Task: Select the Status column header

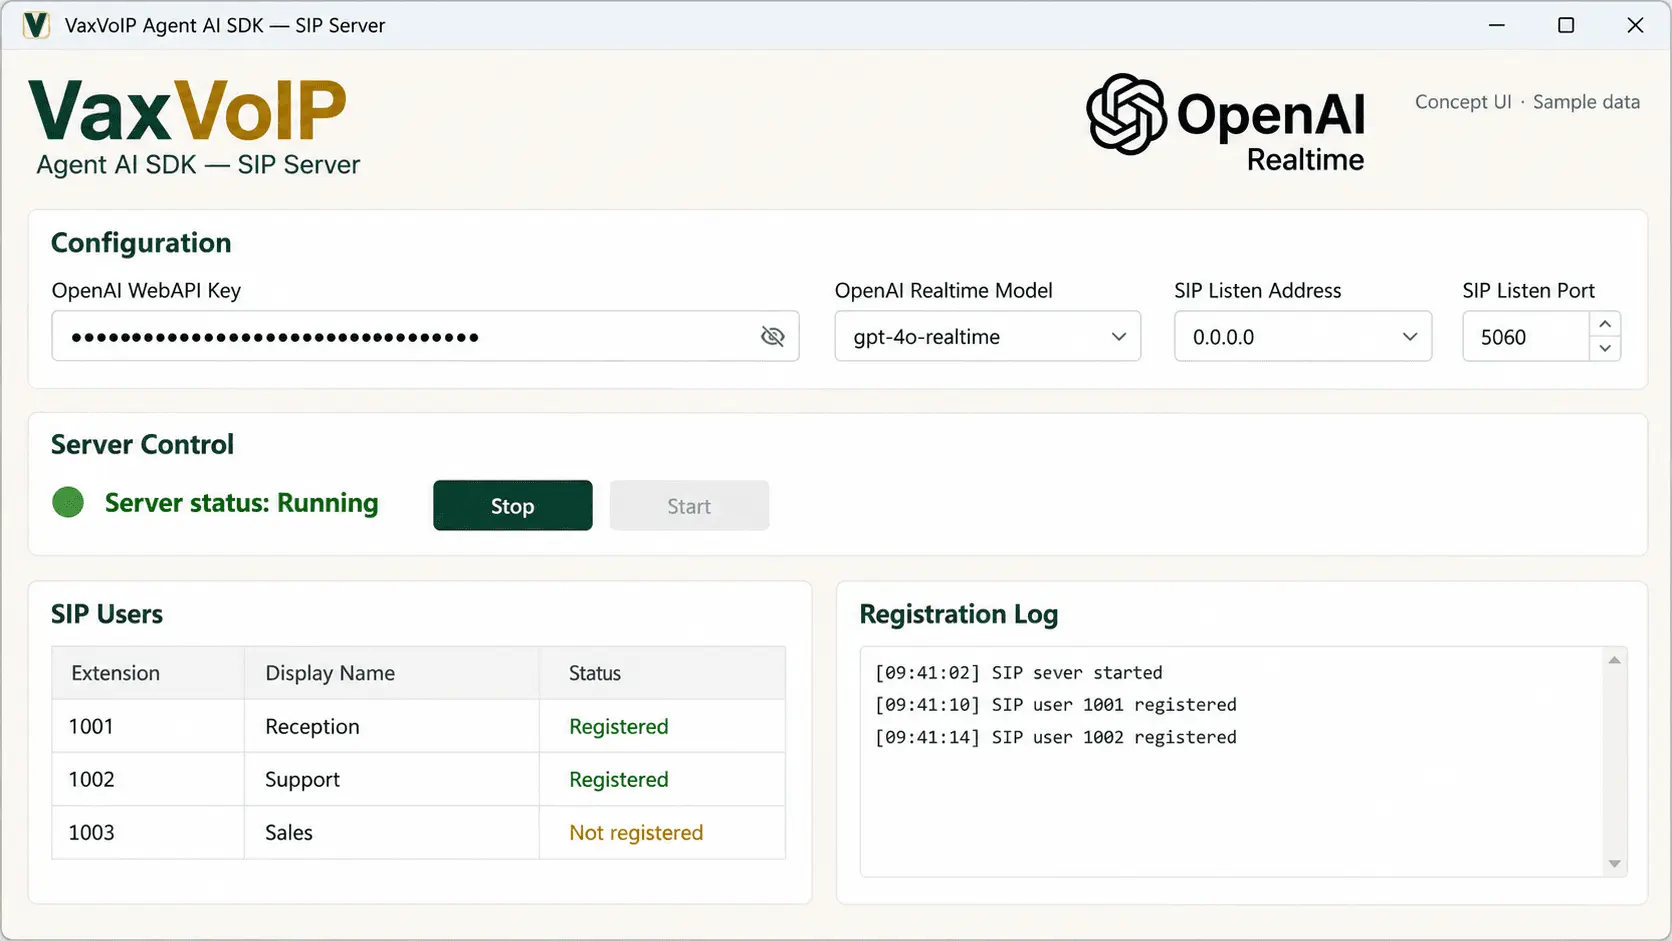Action: (x=662, y=673)
